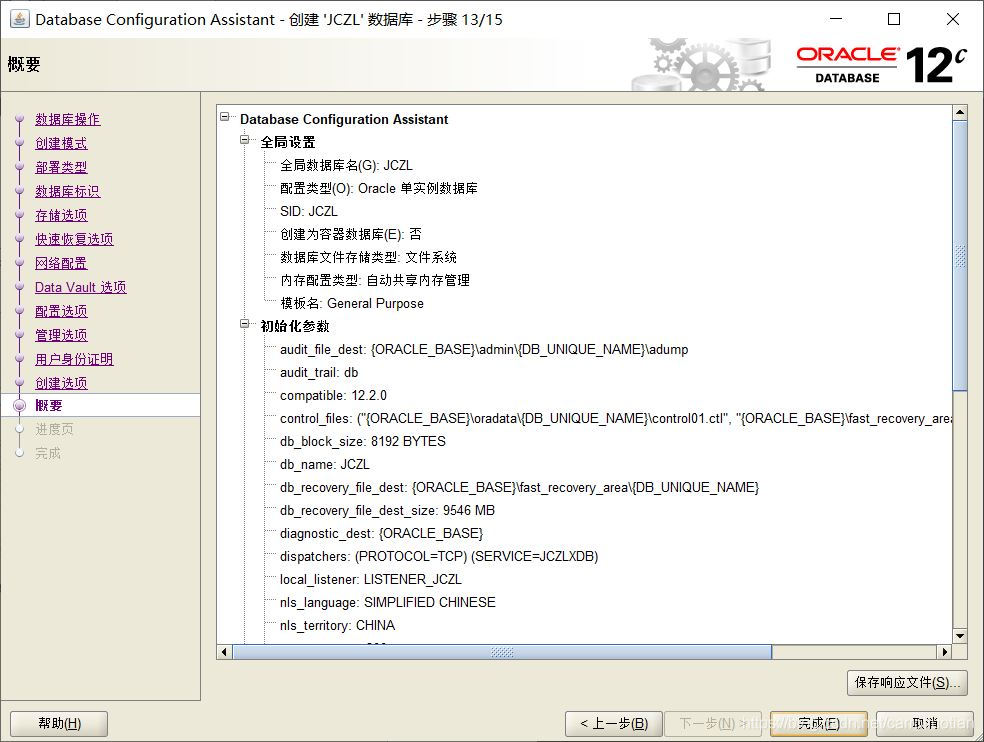
Task: Select the dispatchers parameter row
Action: pyautogui.click(x=439, y=556)
